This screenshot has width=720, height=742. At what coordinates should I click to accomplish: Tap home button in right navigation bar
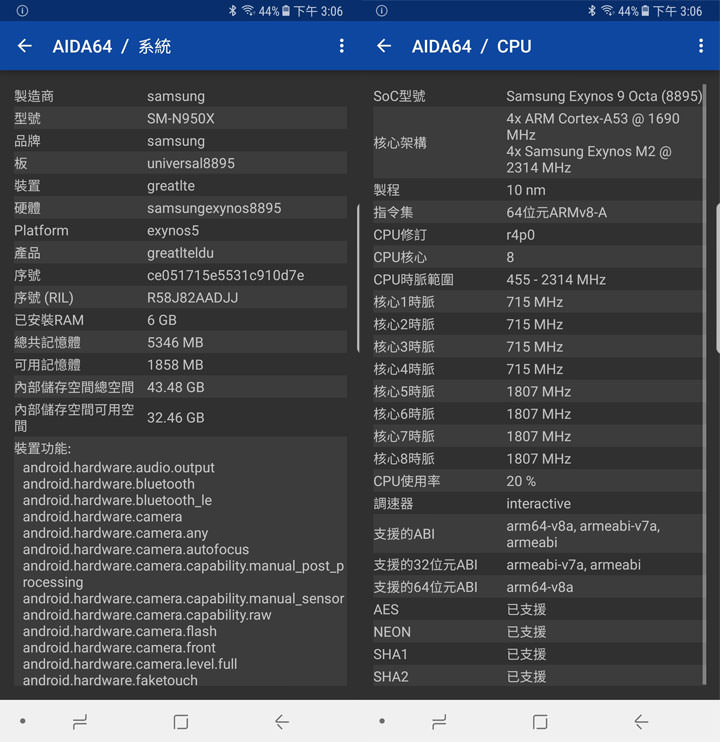click(x=540, y=722)
